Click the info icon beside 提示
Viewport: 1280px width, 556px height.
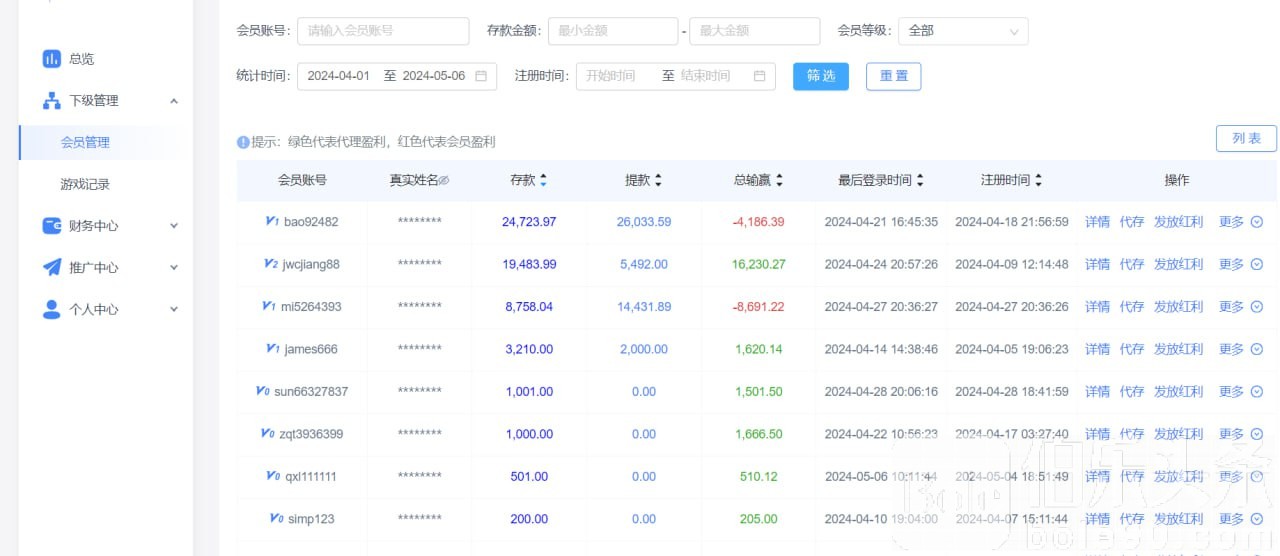pyautogui.click(x=242, y=142)
